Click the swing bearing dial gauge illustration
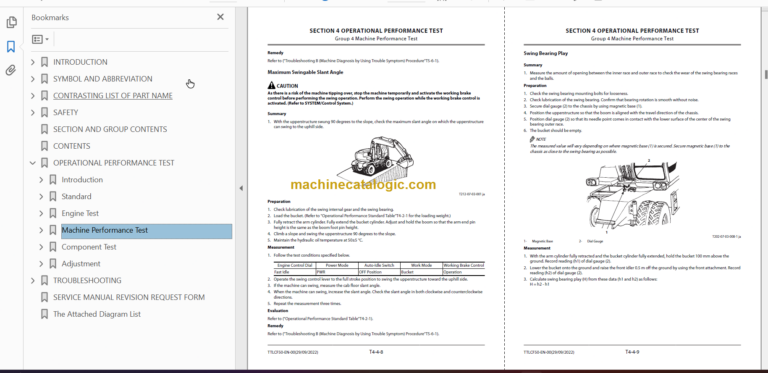This screenshot has width=768, height=373. pyautogui.click(x=633, y=196)
